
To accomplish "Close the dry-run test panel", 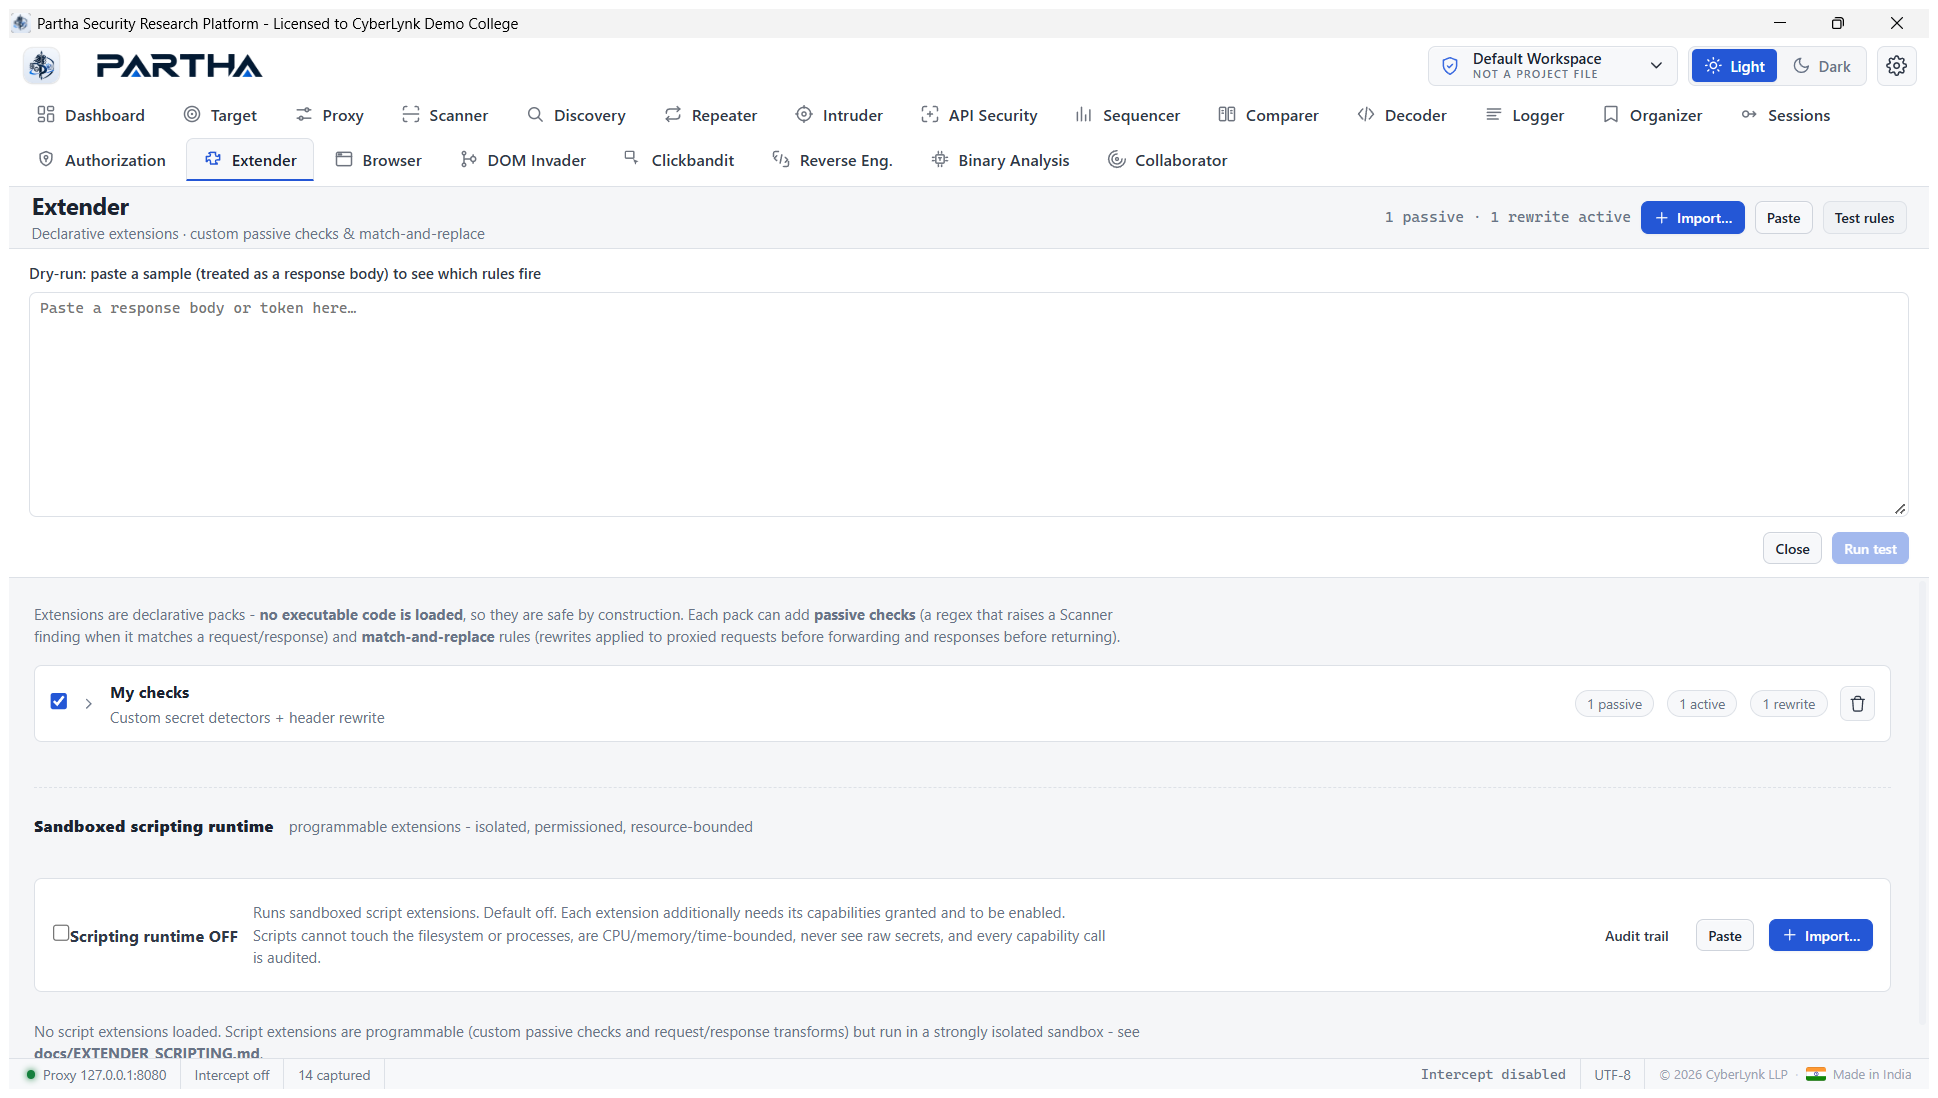I will (1792, 549).
